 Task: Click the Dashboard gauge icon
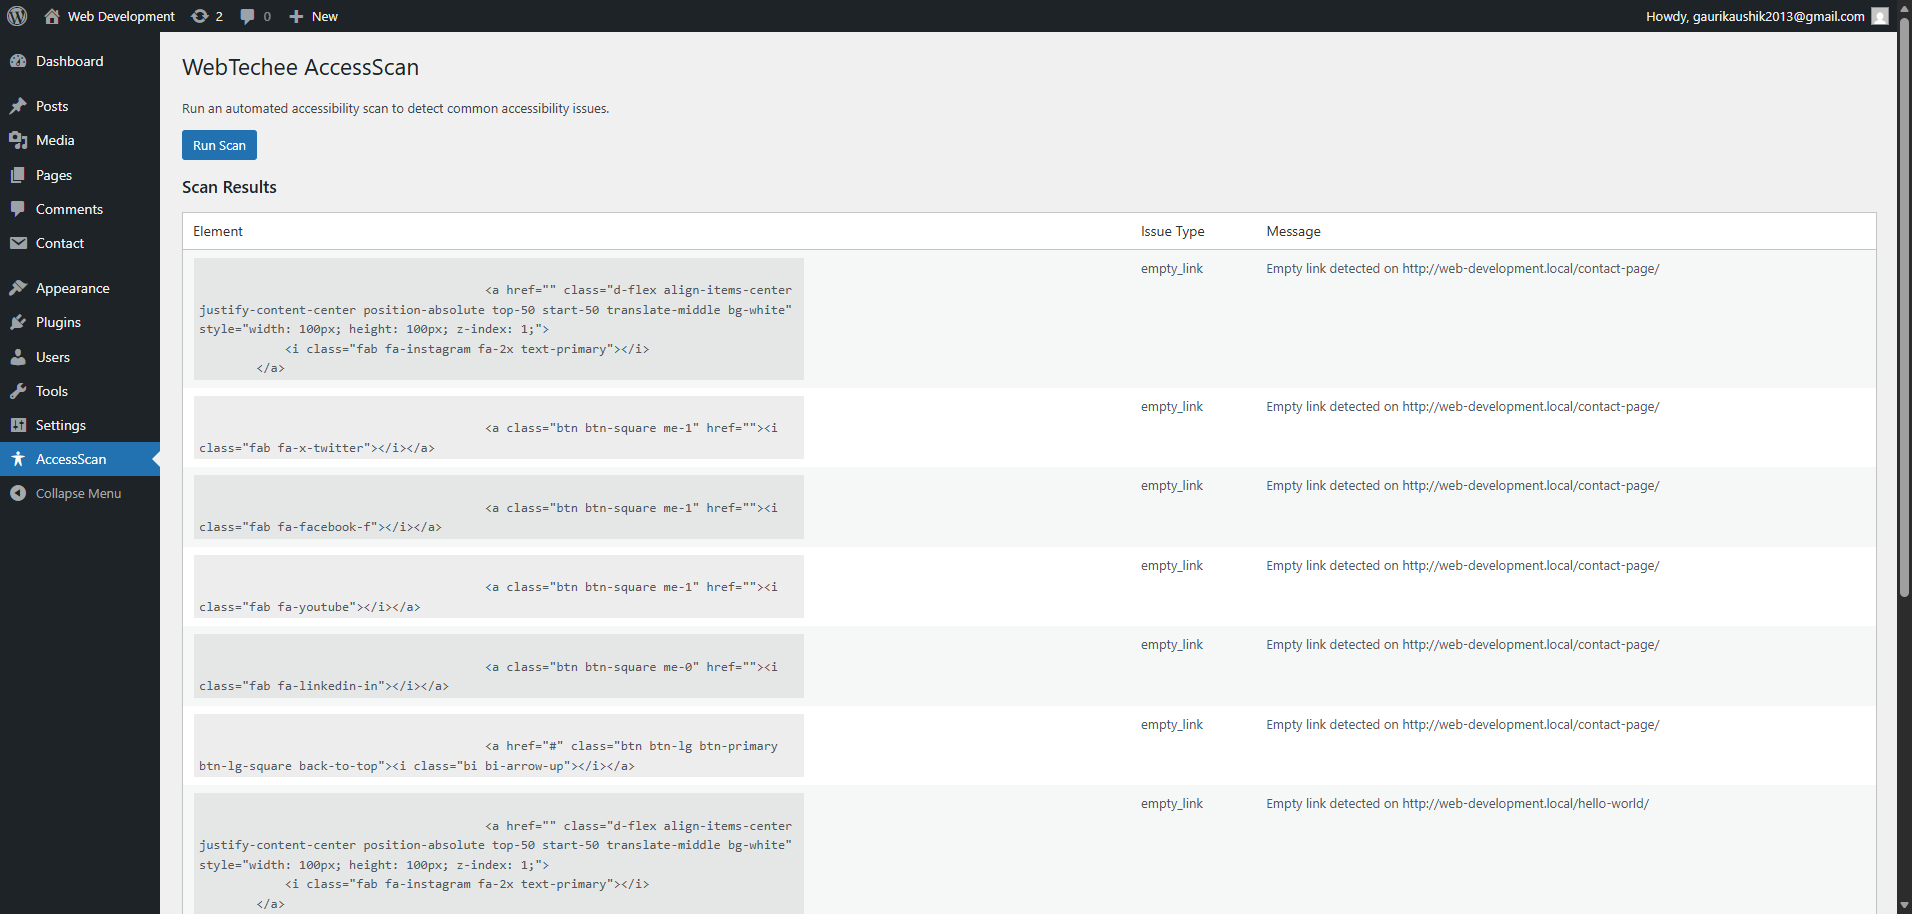[x=18, y=61]
